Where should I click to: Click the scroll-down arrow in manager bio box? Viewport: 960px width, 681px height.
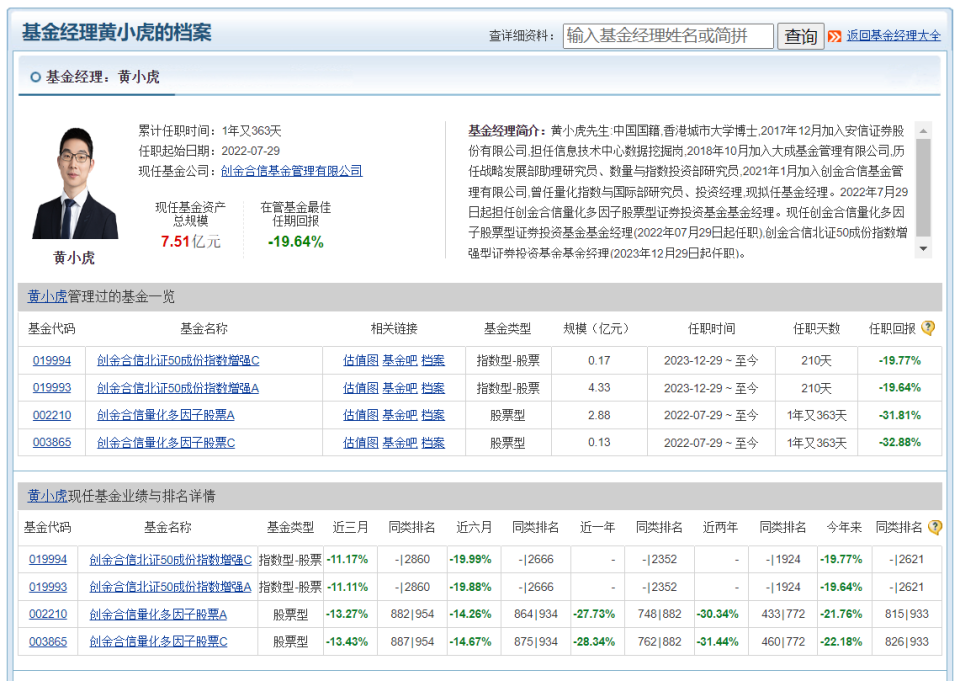923,249
